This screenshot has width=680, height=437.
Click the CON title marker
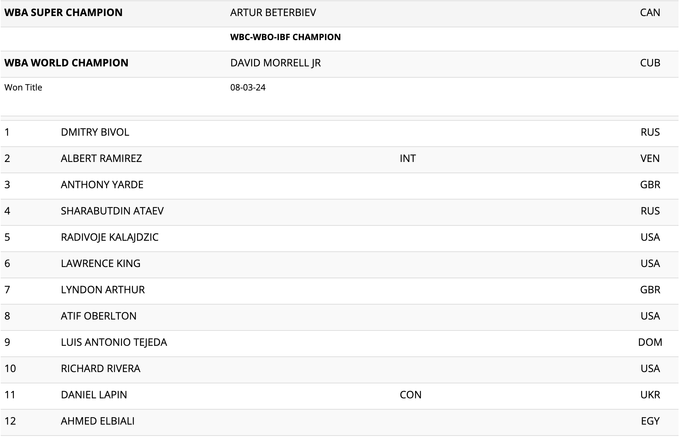pyautogui.click(x=410, y=395)
